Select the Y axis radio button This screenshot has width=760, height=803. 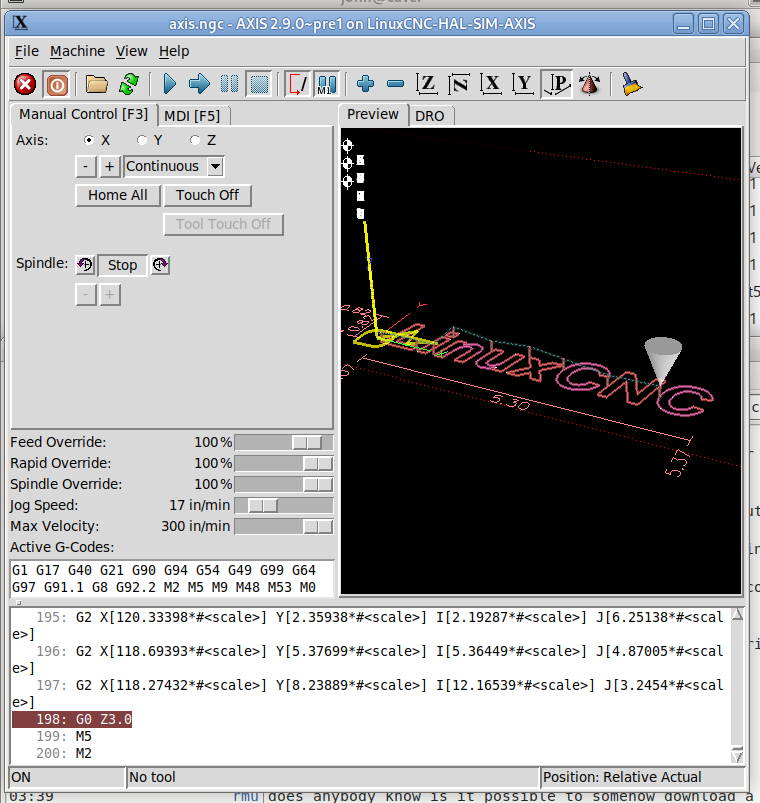pos(143,140)
